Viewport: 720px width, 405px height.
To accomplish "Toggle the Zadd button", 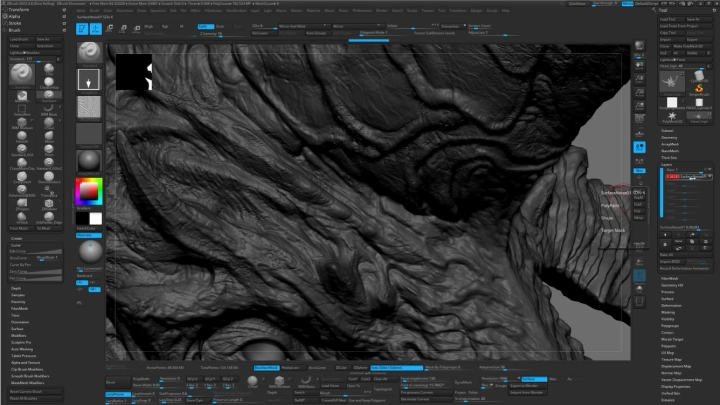I will pyautogui.click(x=205, y=27).
